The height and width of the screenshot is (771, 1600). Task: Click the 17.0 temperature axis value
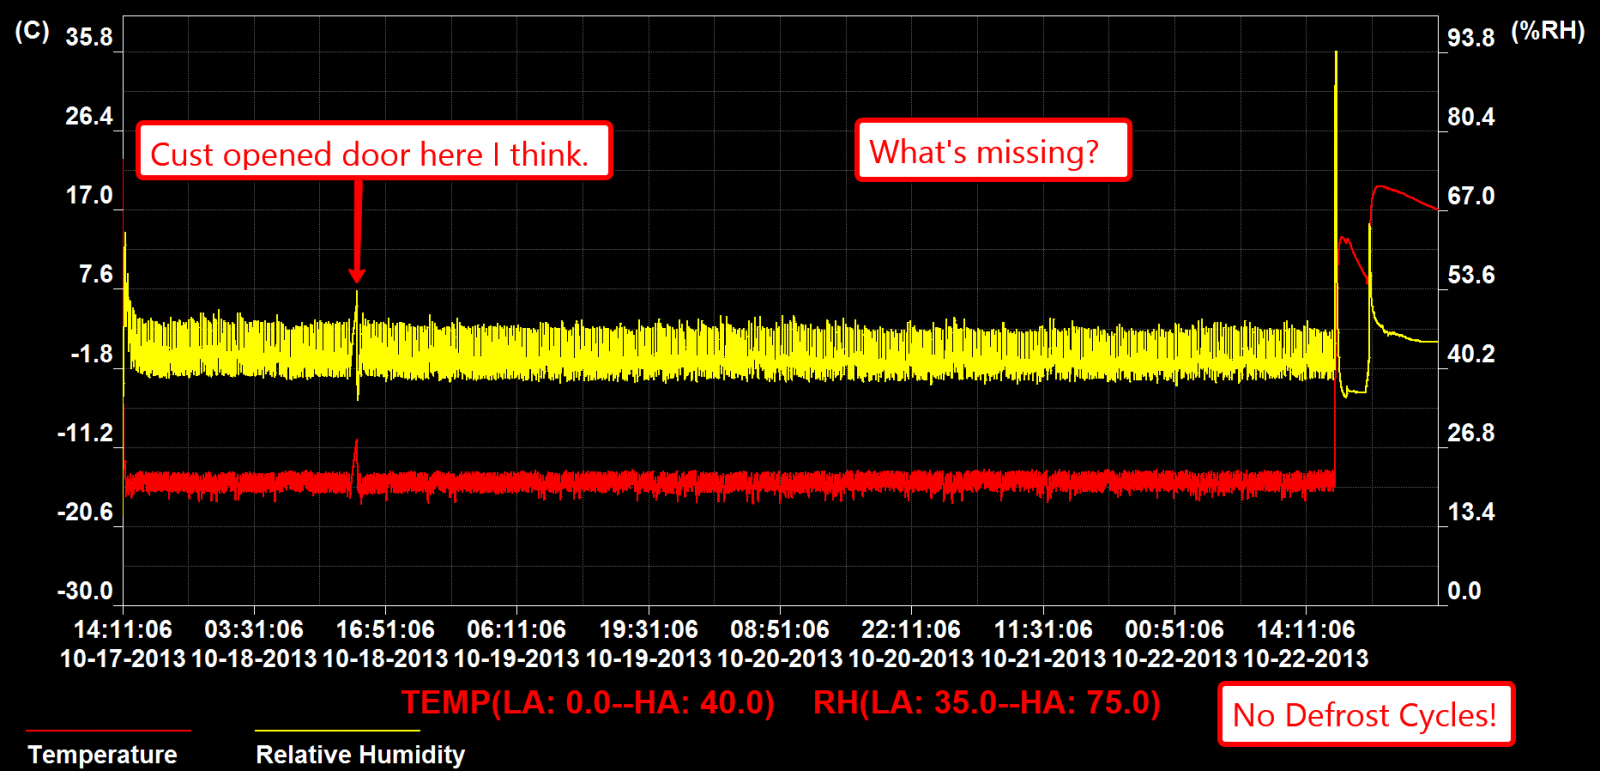pos(89,196)
